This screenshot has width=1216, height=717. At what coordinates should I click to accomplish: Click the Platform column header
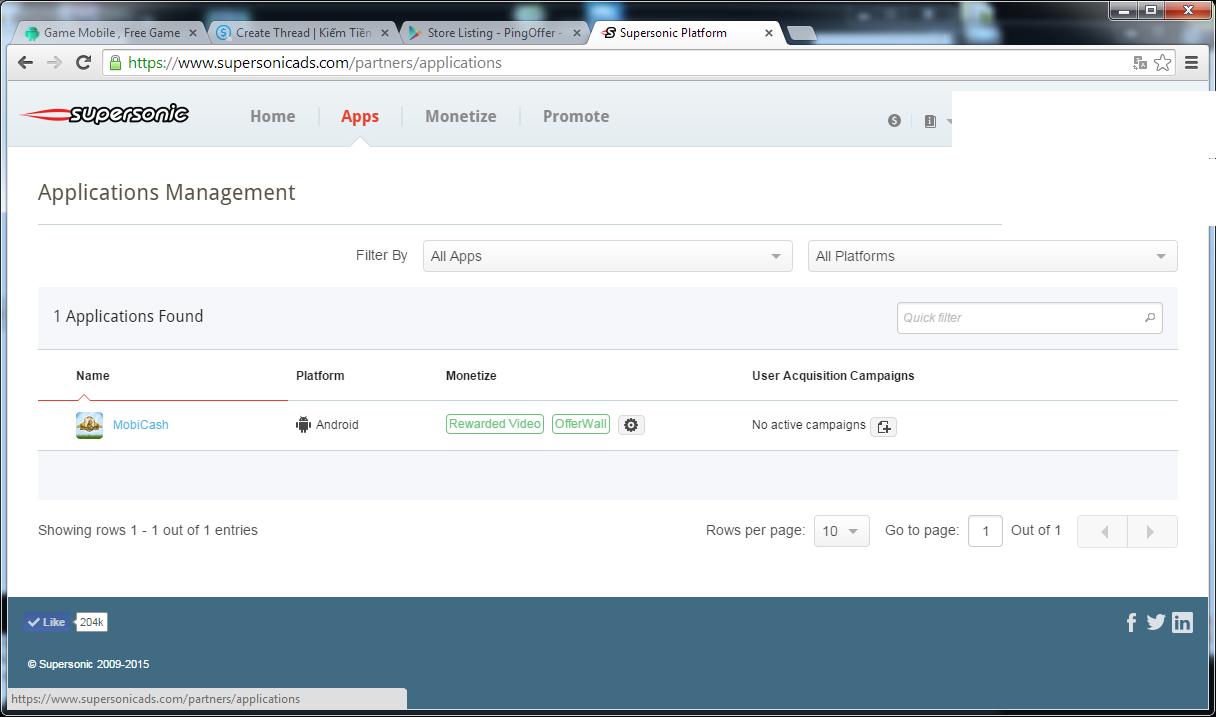(320, 376)
